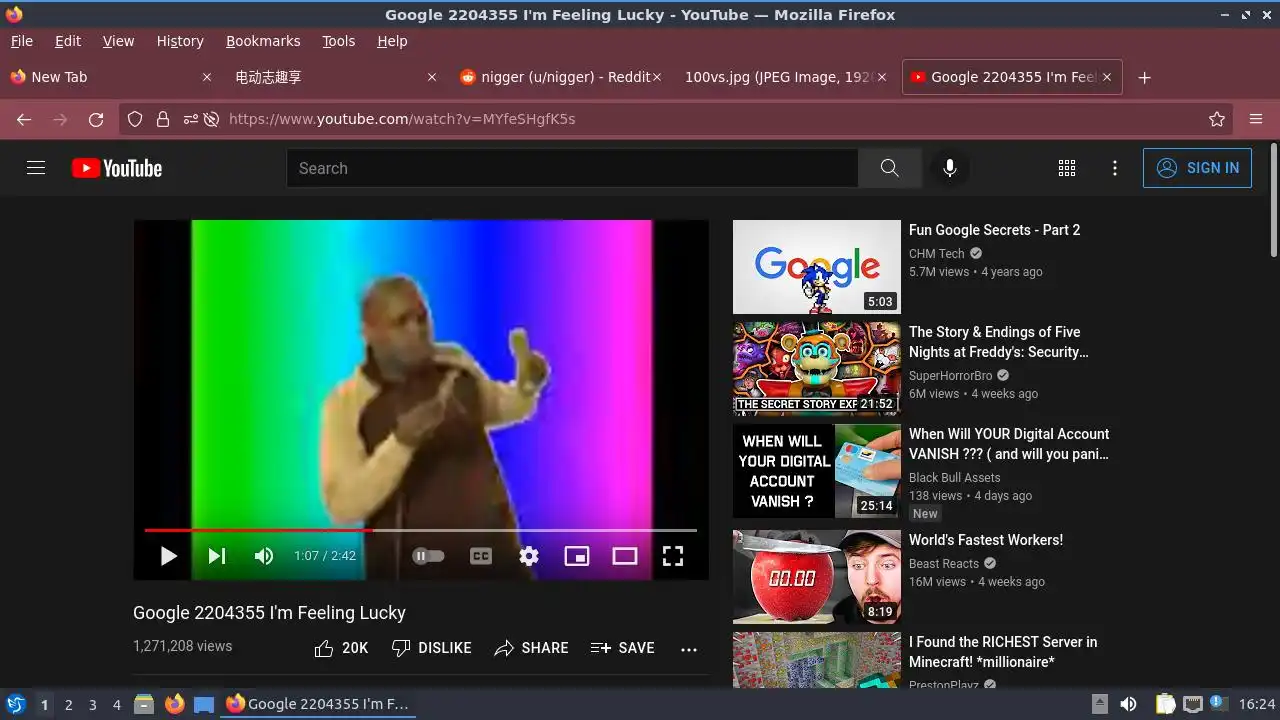
Task: Open the Firefox application menu
Action: [x=1256, y=119]
